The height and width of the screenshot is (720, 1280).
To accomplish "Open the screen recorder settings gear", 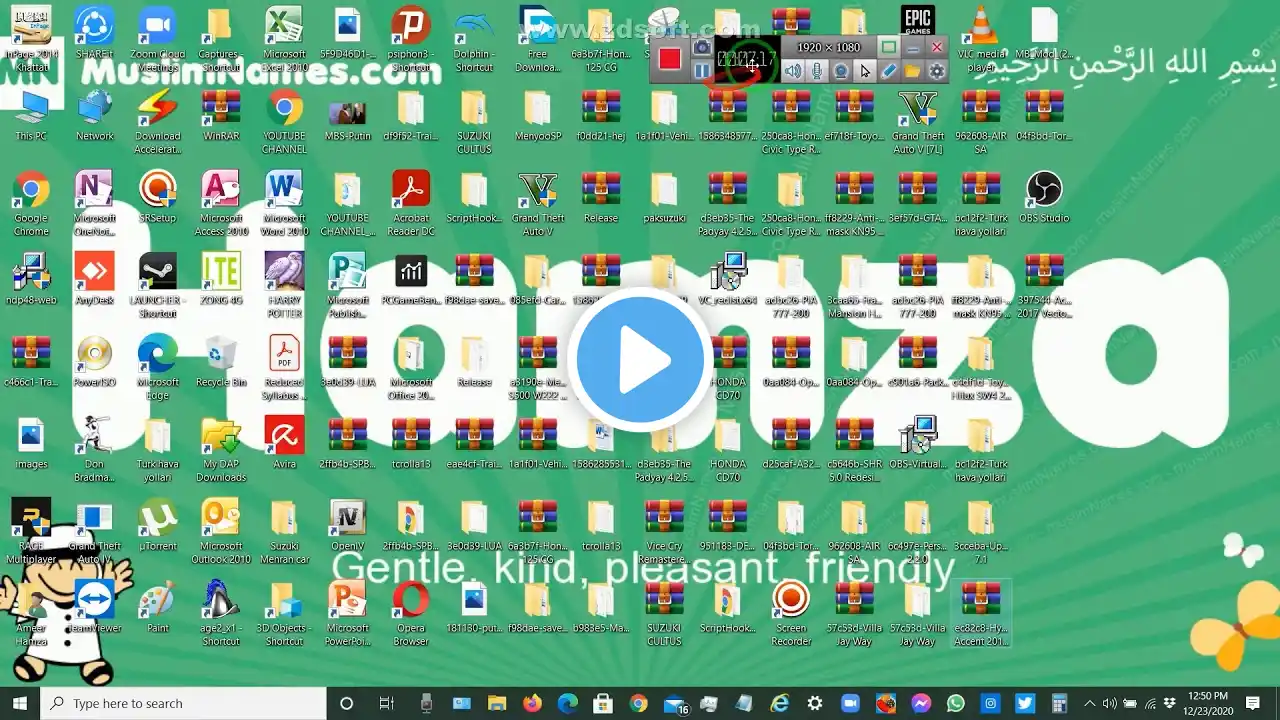I will [x=937, y=71].
